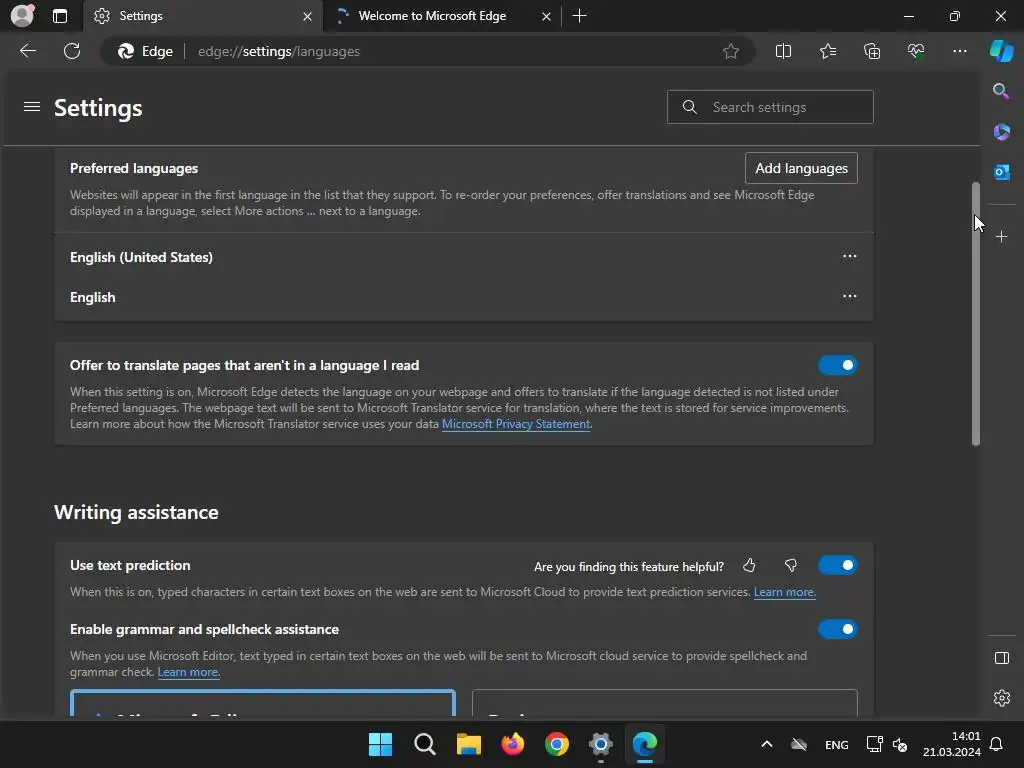Open Windows Start menu

click(380, 744)
